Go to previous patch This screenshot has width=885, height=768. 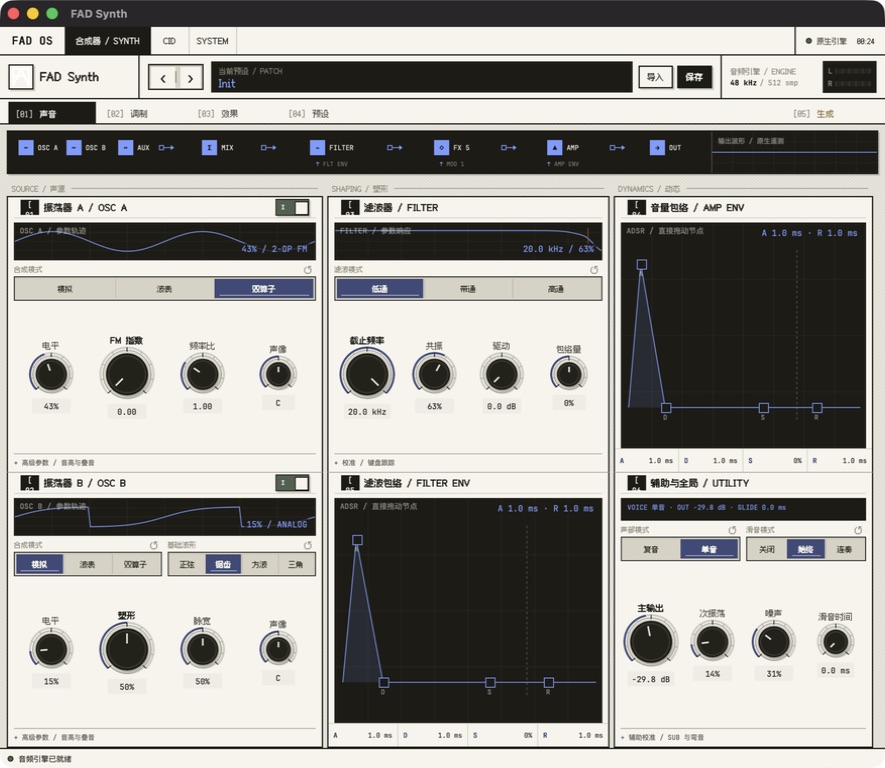(163, 77)
